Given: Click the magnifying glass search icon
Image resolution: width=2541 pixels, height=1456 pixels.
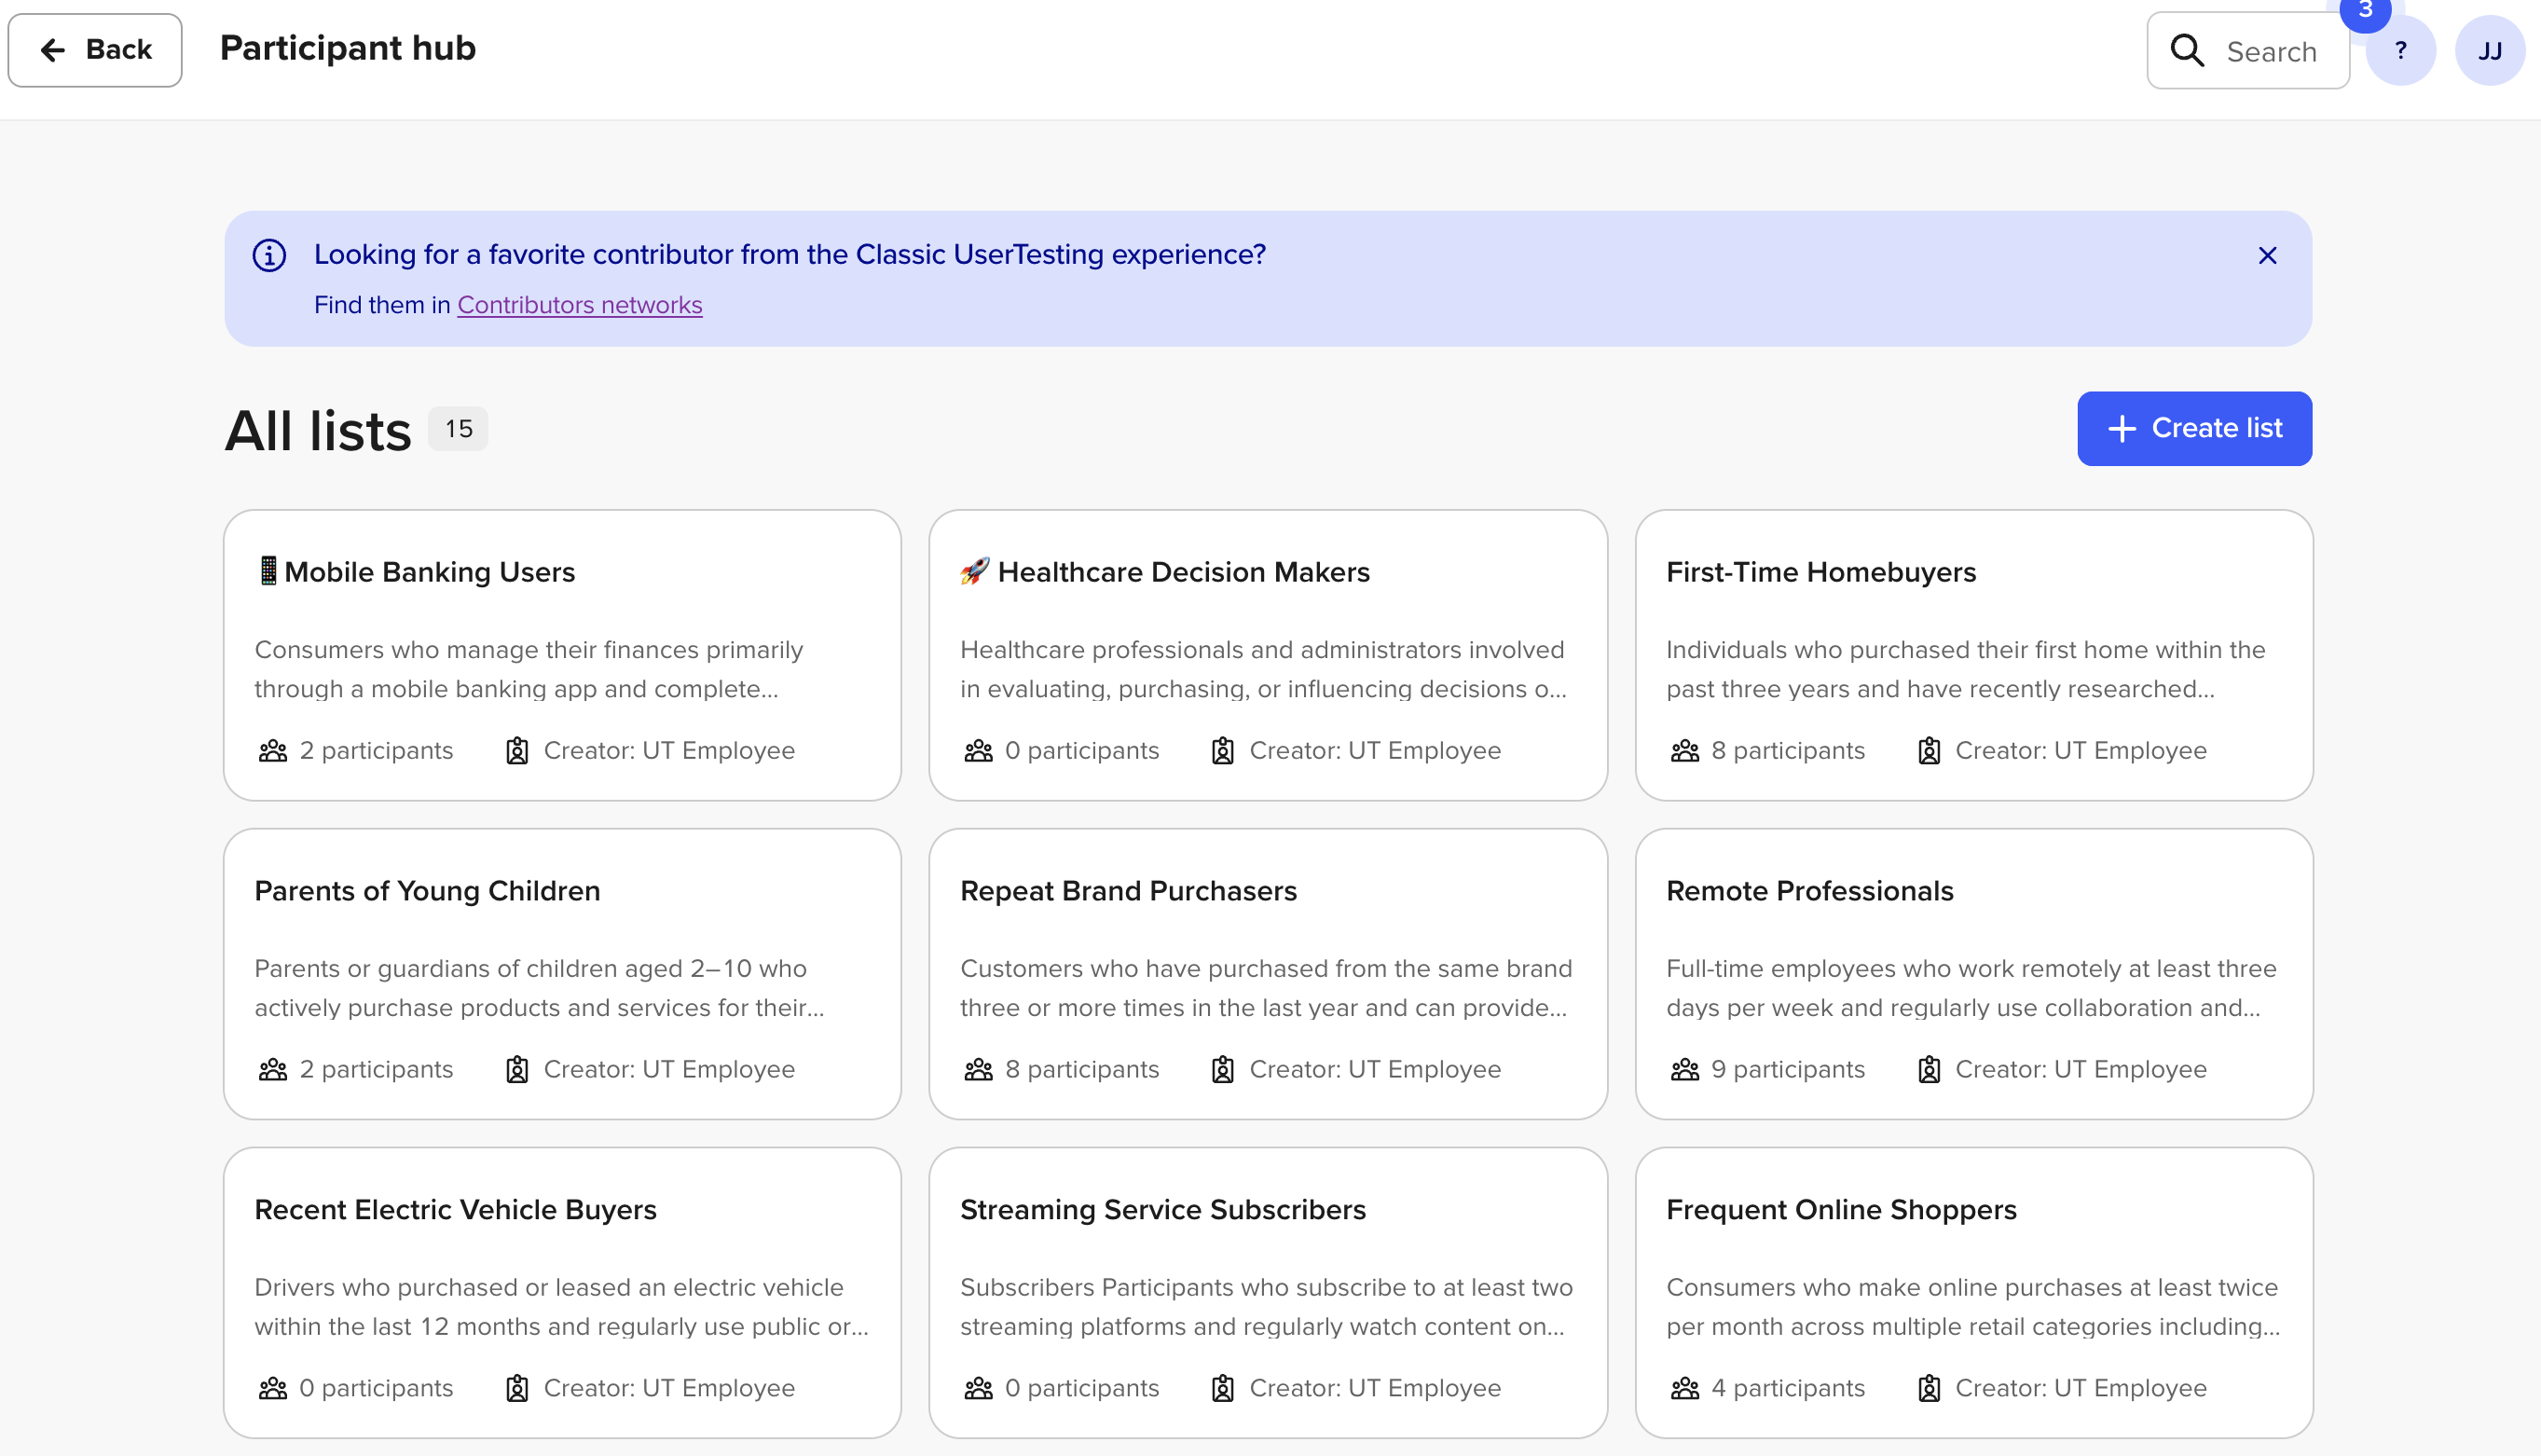Looking at the screenshot, I should [2186, 50].
